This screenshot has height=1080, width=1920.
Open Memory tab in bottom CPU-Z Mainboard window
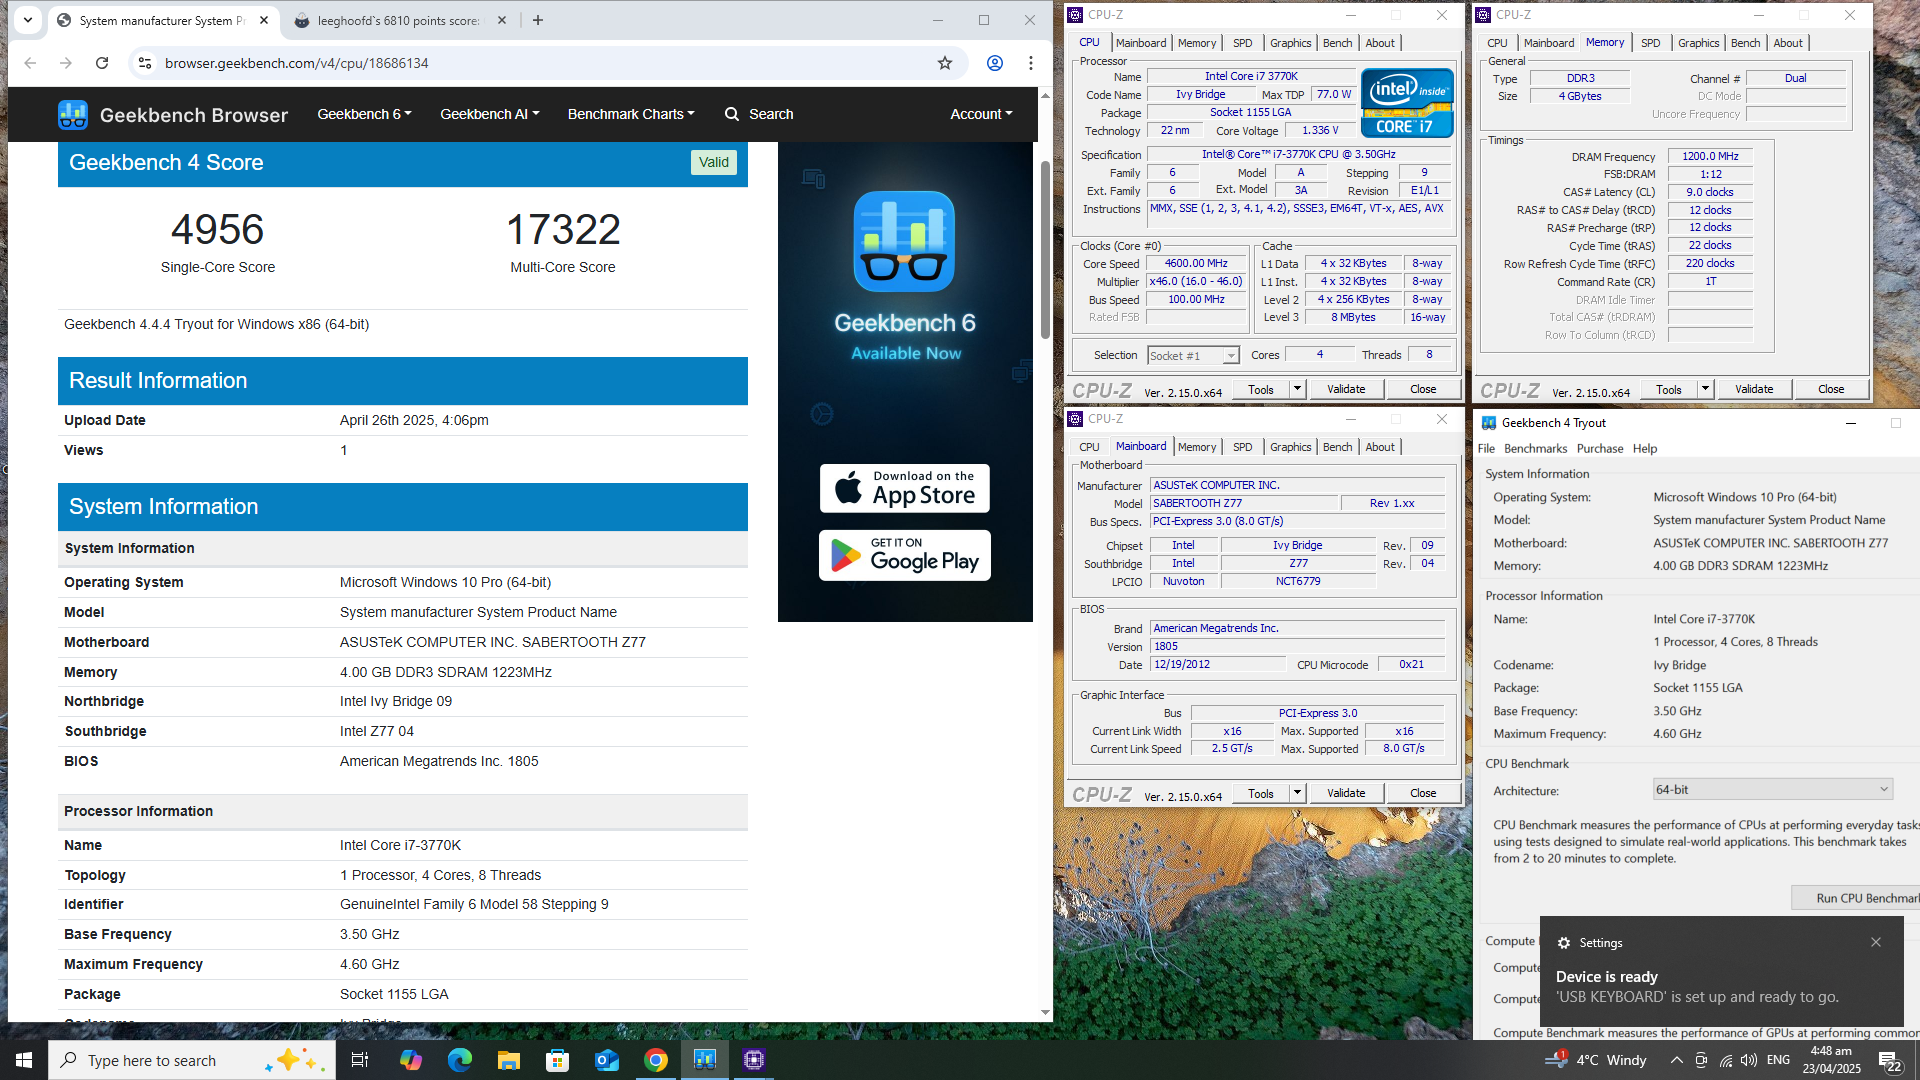click(x=1197, y=447)
